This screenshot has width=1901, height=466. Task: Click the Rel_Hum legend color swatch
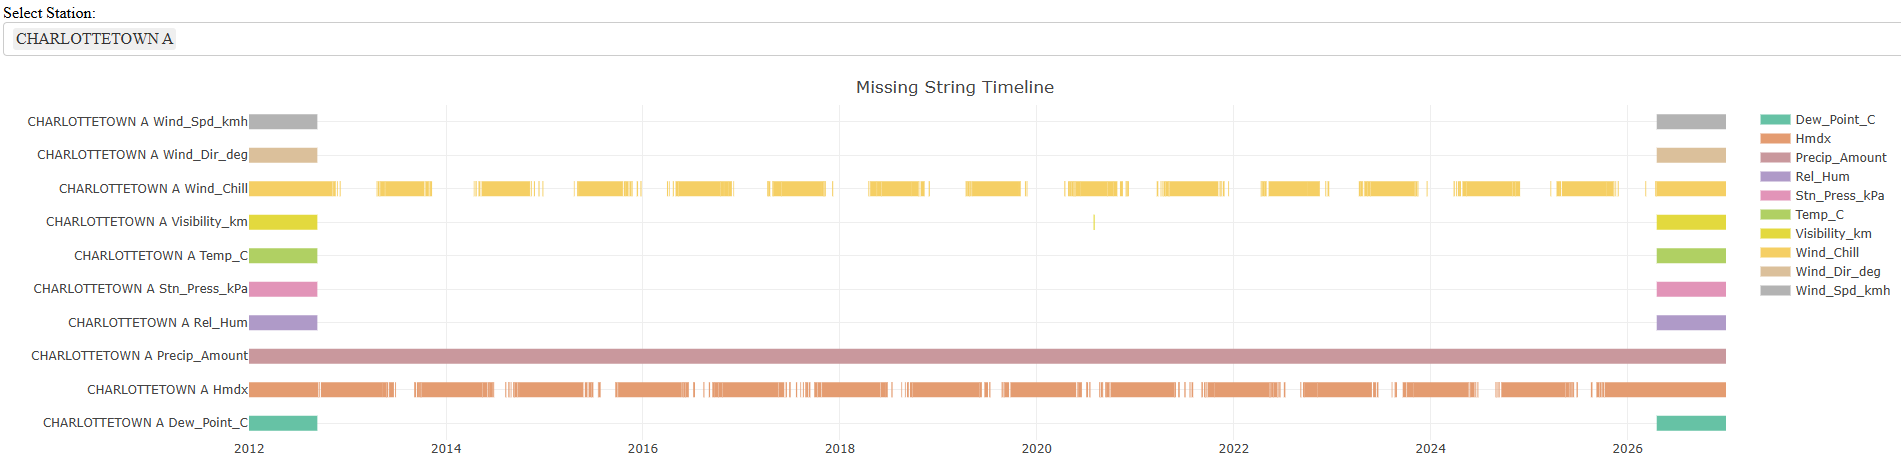point(1775,177)
